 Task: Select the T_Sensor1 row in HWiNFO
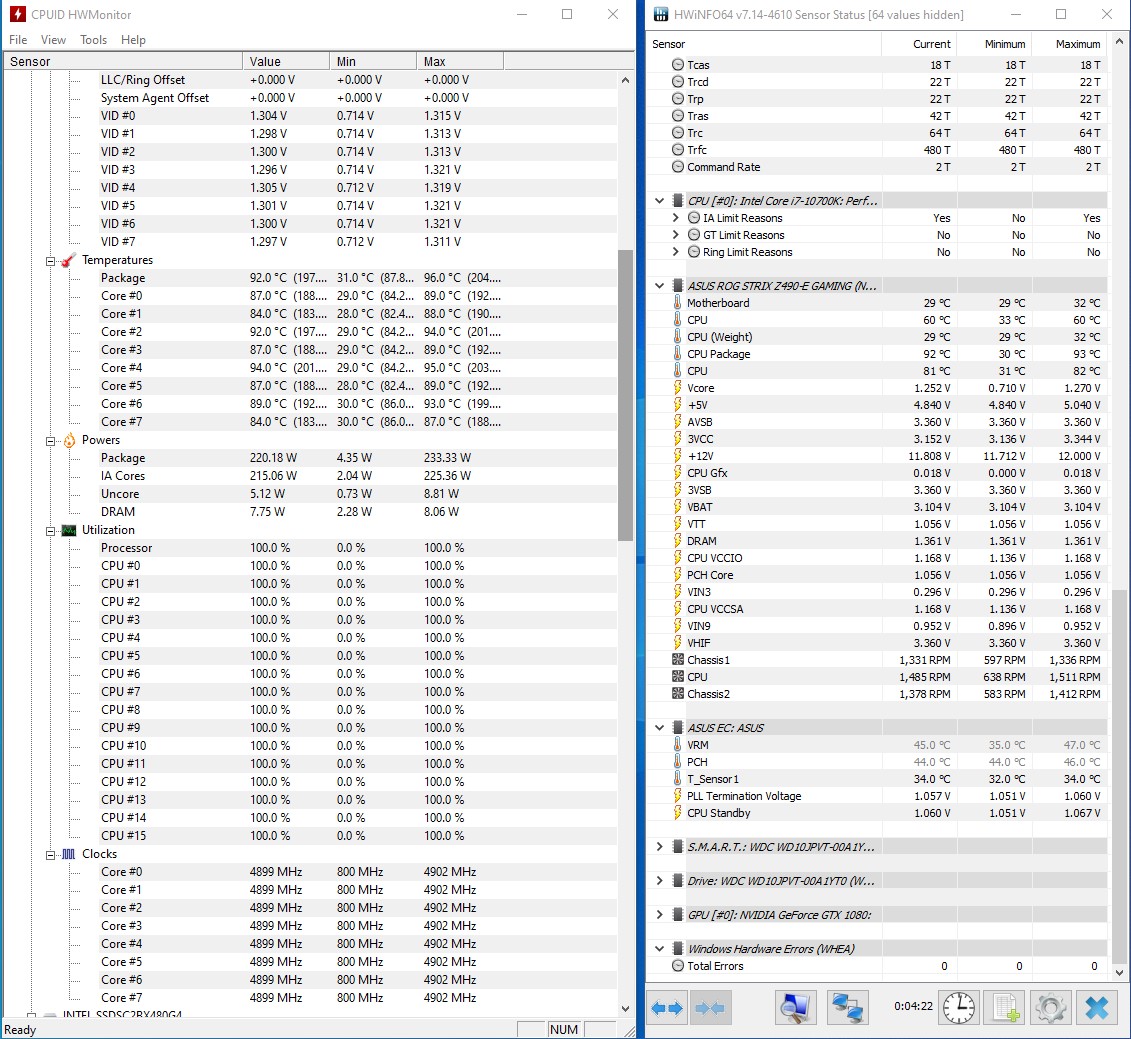coord(877,779)
